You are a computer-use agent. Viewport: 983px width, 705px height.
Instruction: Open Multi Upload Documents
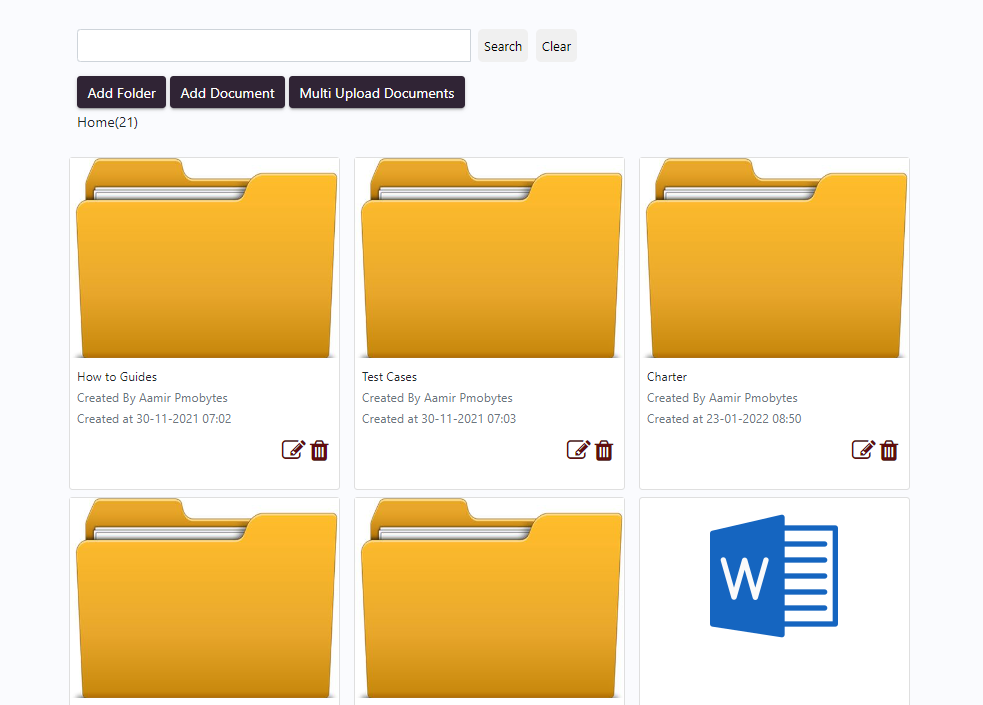click(377, 93)
